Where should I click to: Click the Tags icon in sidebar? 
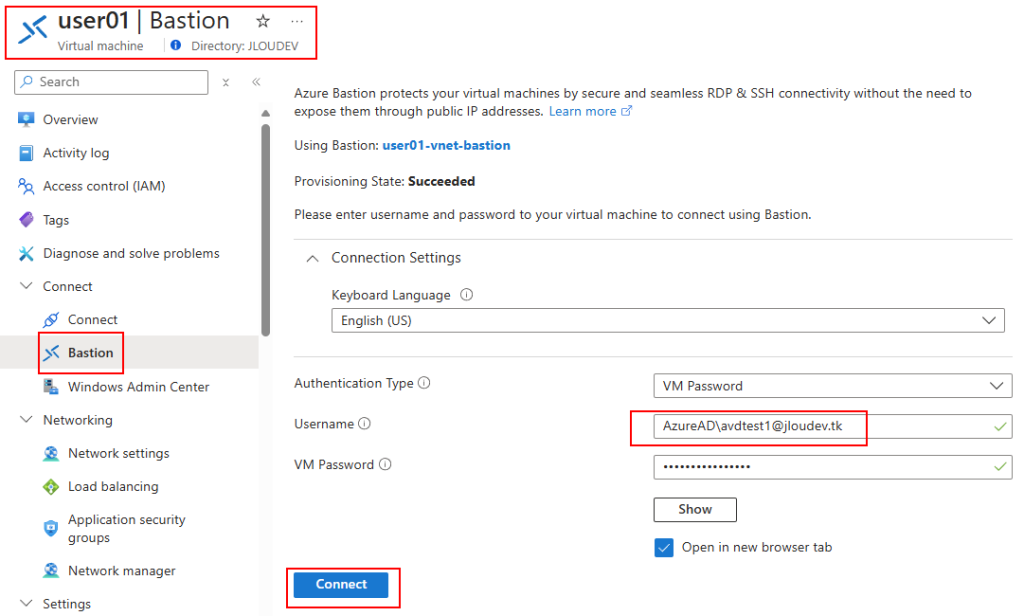26,219
